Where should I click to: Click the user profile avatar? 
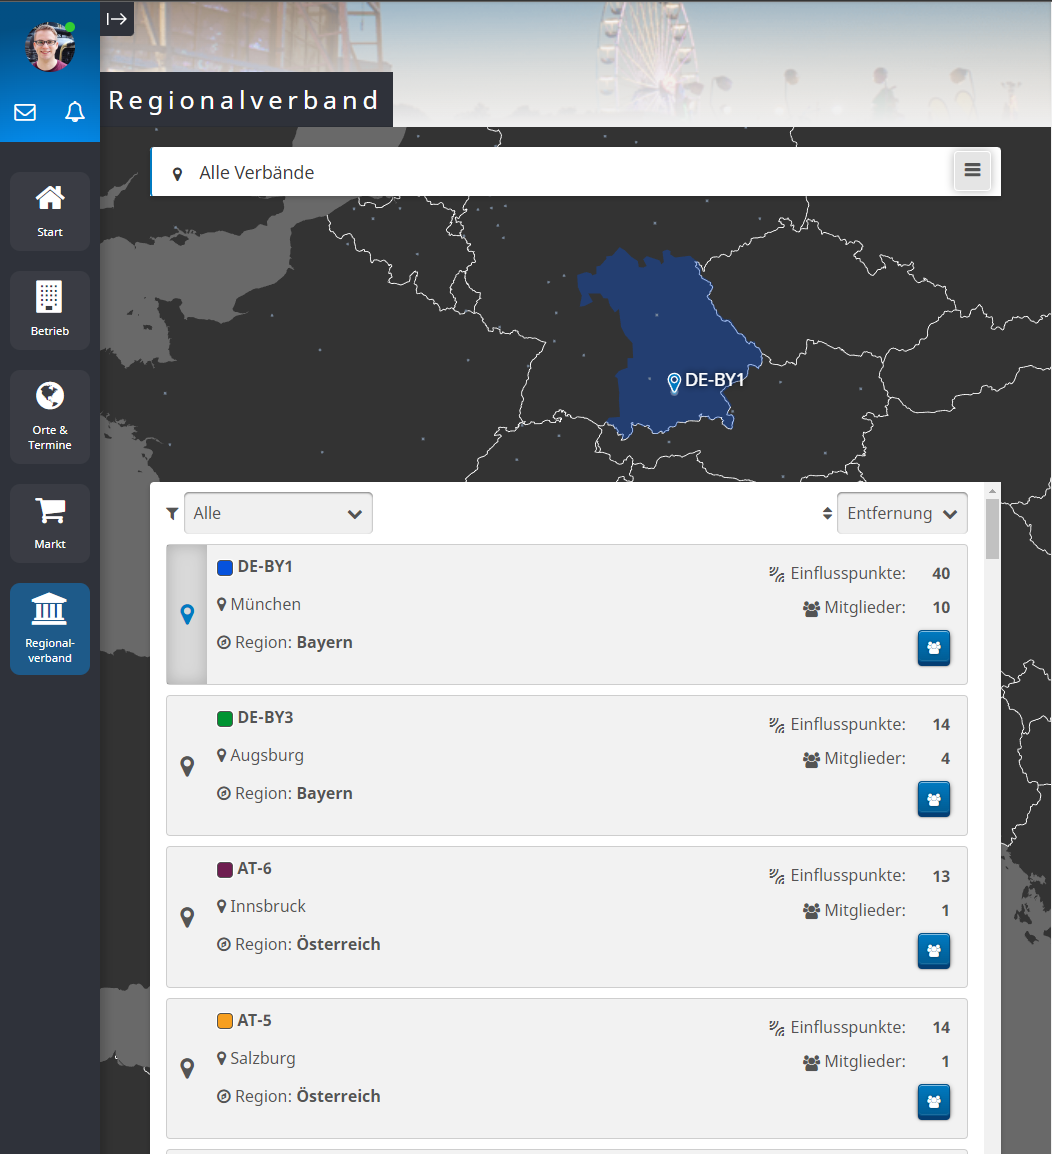[x=50, y=46]
